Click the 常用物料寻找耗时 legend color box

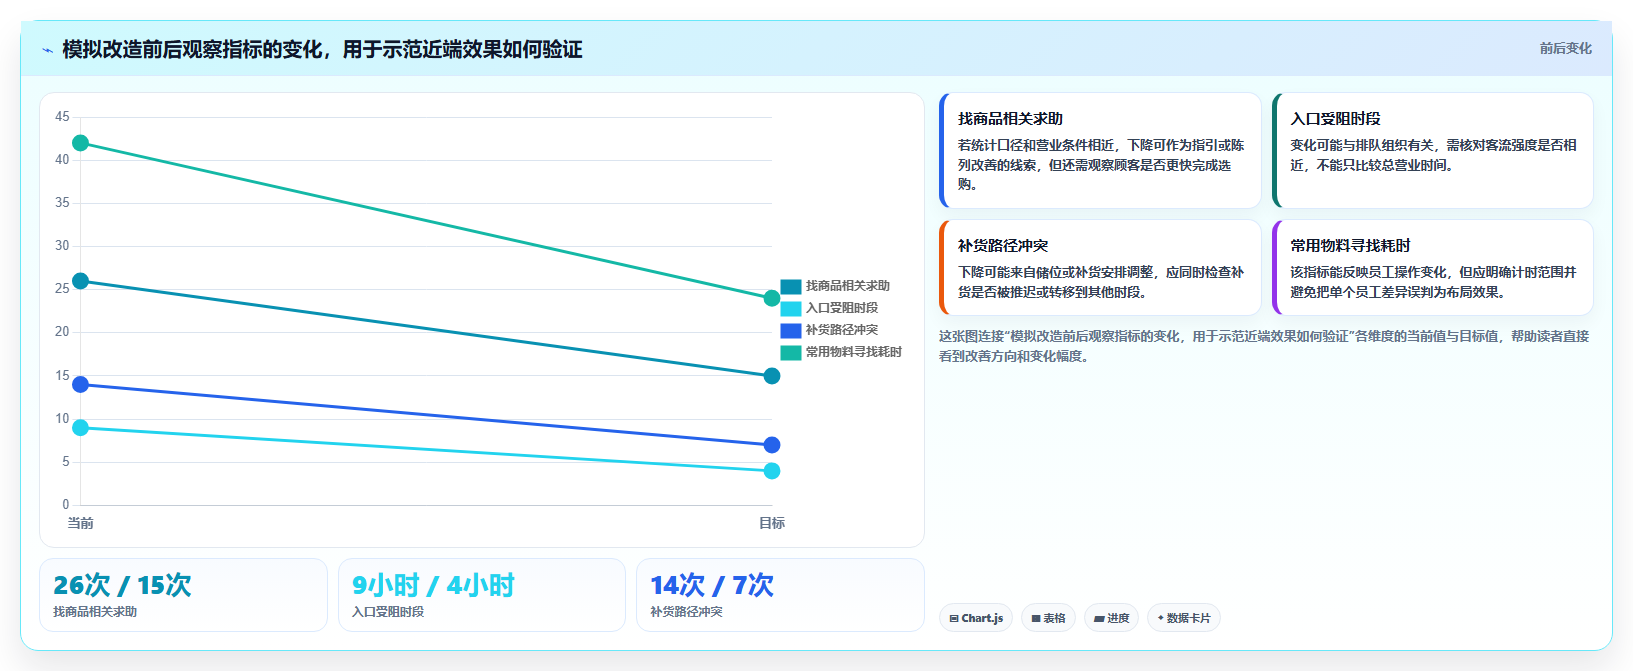(x=791, y=352)
